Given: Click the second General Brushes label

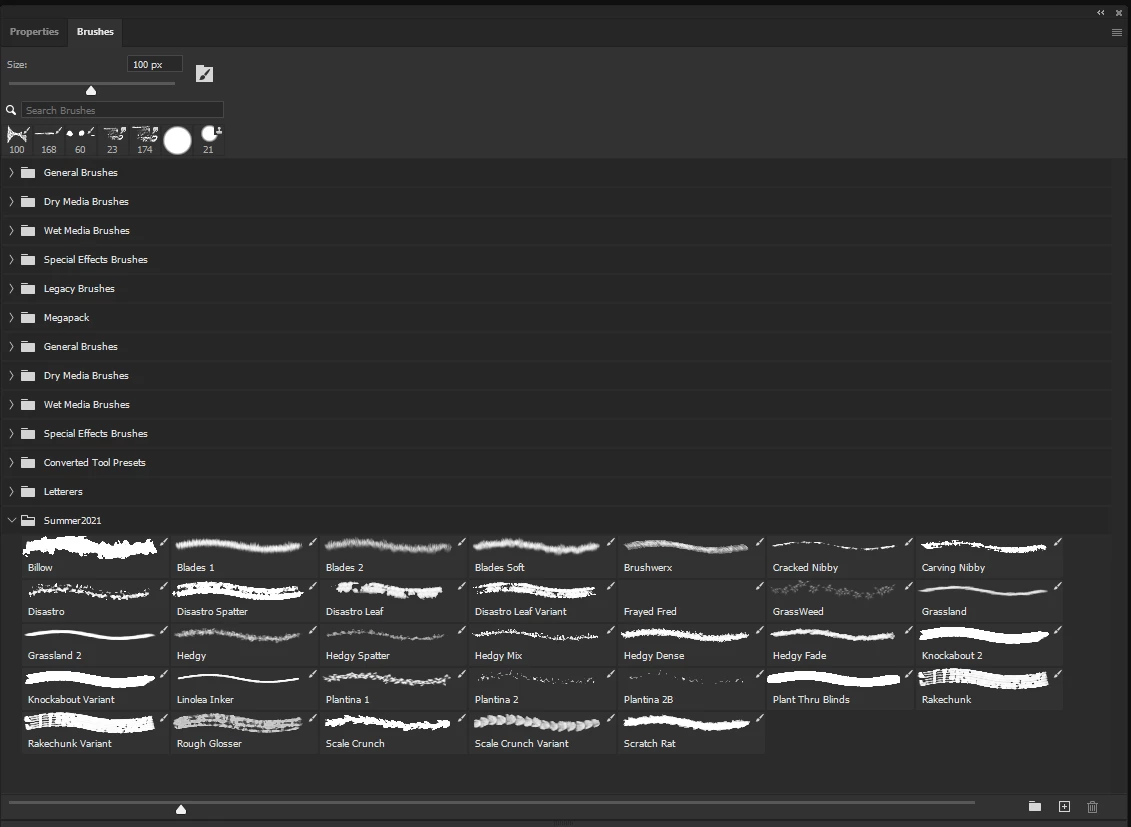Looking at the screenshot, I should pos(80,346).
